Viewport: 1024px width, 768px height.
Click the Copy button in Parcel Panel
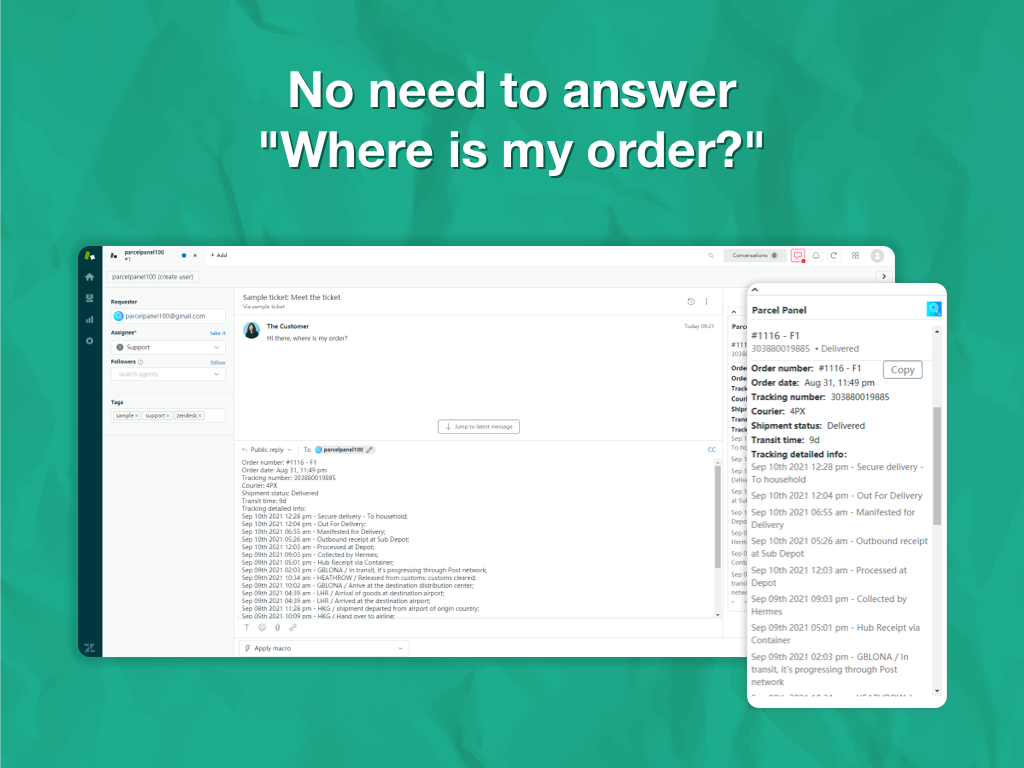(902, 370)
